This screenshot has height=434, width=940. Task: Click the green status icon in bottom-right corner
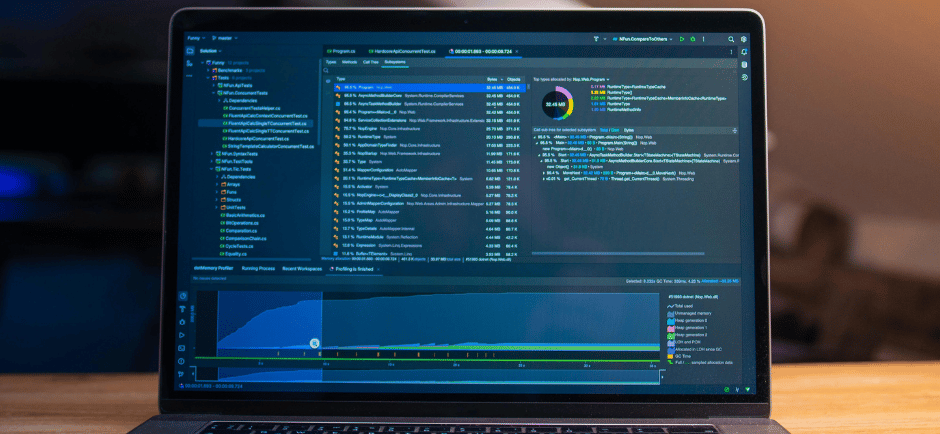[x=727, y=389]
